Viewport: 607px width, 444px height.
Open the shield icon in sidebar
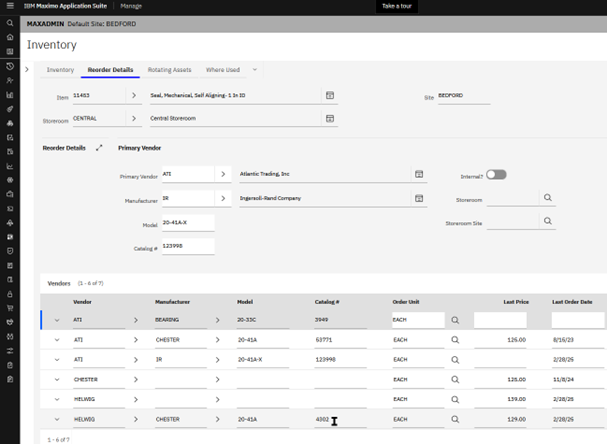click(x=10, y=251)
